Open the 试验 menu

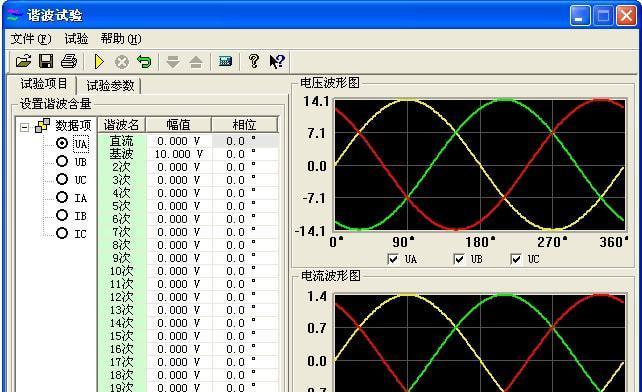point(76,39)
